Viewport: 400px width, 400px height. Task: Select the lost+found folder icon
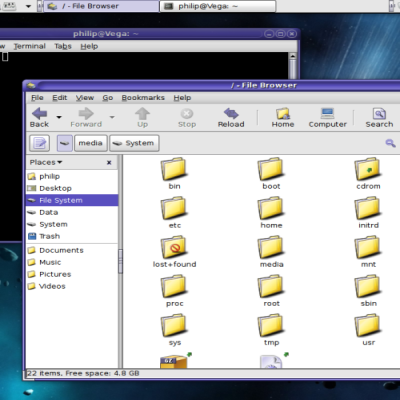click(x=173, y=247)
